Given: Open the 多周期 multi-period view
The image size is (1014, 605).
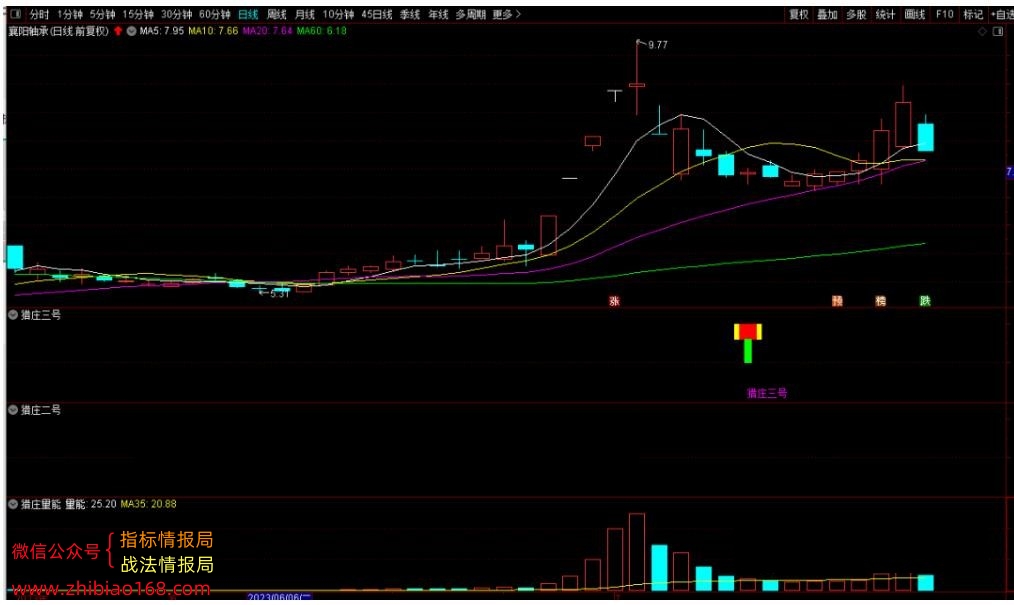Looking at the screenshot, I should [x=470, y=14].
